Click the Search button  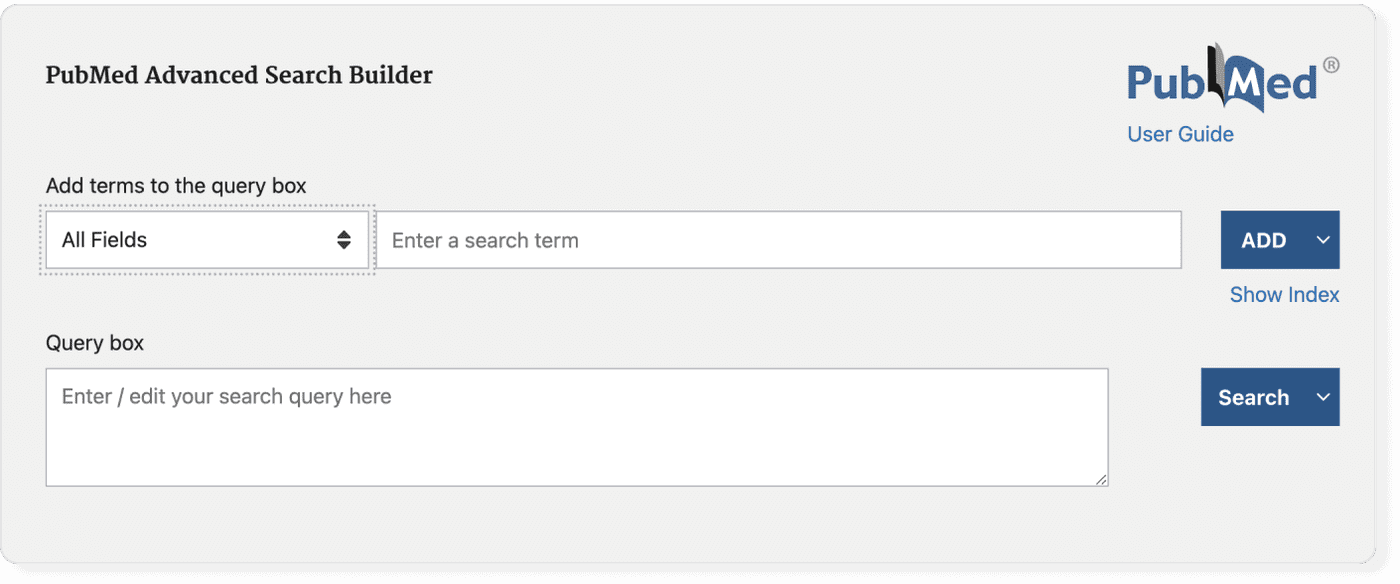click(x=1254, y=397)
